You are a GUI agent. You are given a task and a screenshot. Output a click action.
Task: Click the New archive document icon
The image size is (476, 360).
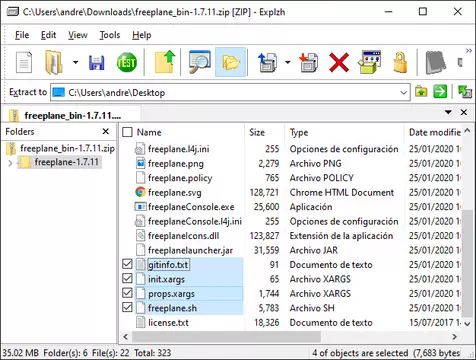tap(24, 62)
